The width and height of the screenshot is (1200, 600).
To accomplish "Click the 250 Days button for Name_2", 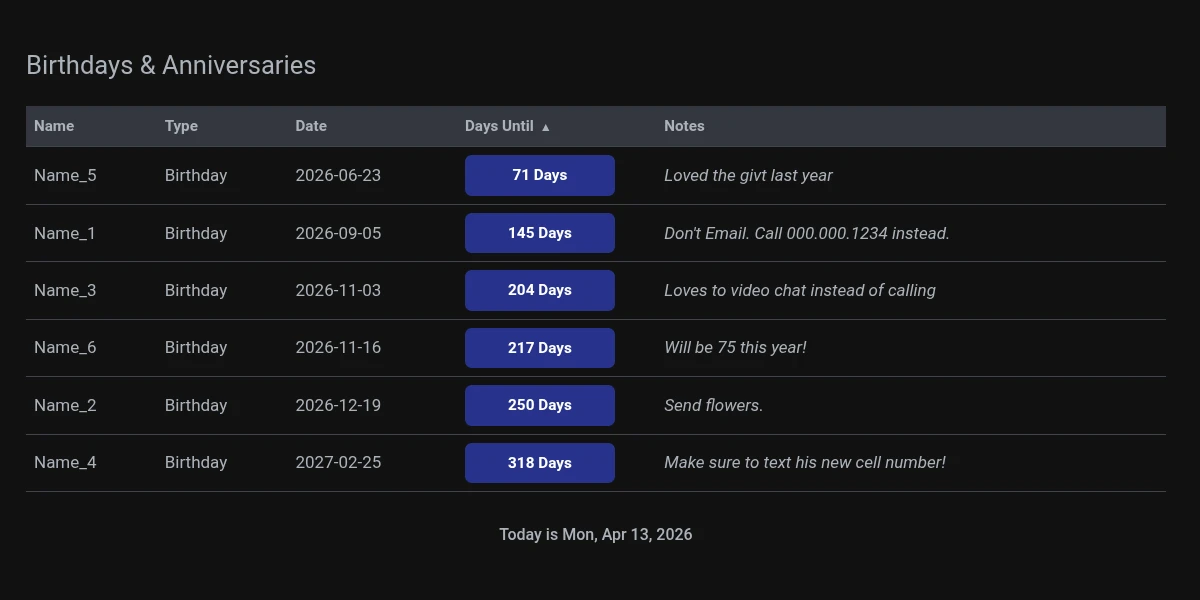I will coord(540,405).
